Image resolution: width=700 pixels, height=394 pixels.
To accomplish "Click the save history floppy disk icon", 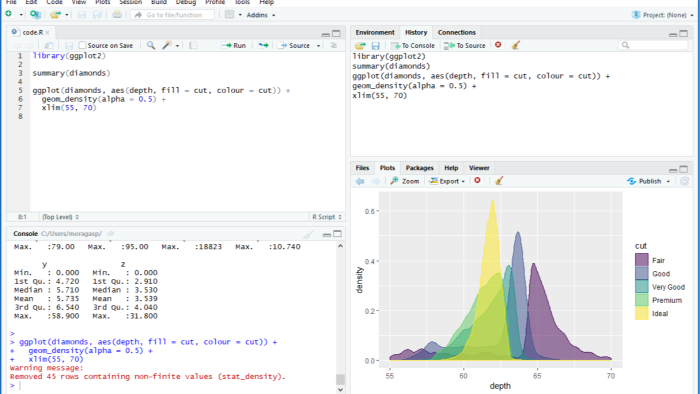I will point(375,46).
